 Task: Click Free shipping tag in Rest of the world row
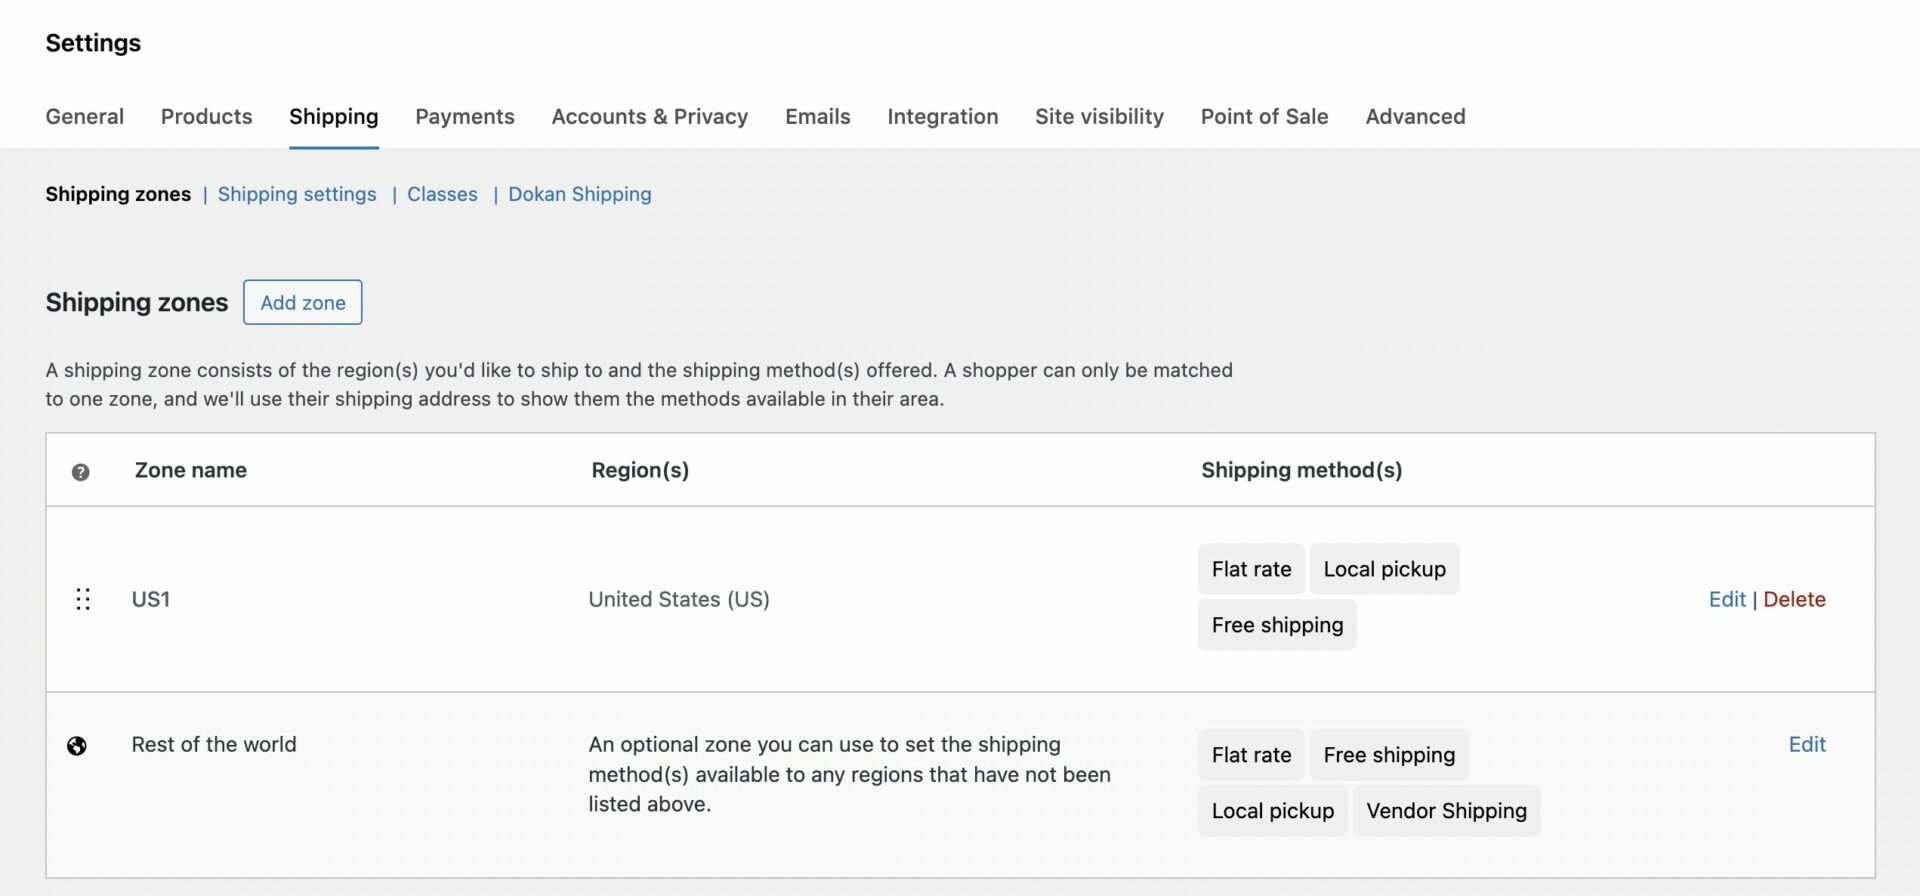click(1389, 755)
